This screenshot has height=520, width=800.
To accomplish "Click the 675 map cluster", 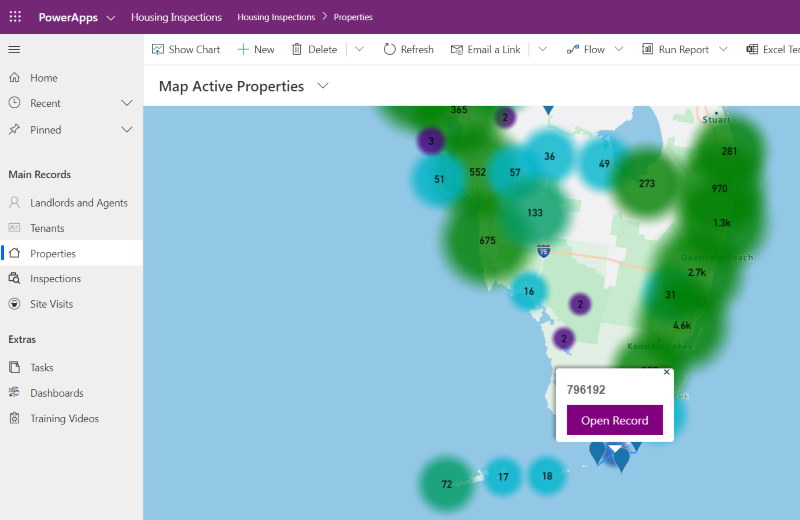I will (487, 240).
